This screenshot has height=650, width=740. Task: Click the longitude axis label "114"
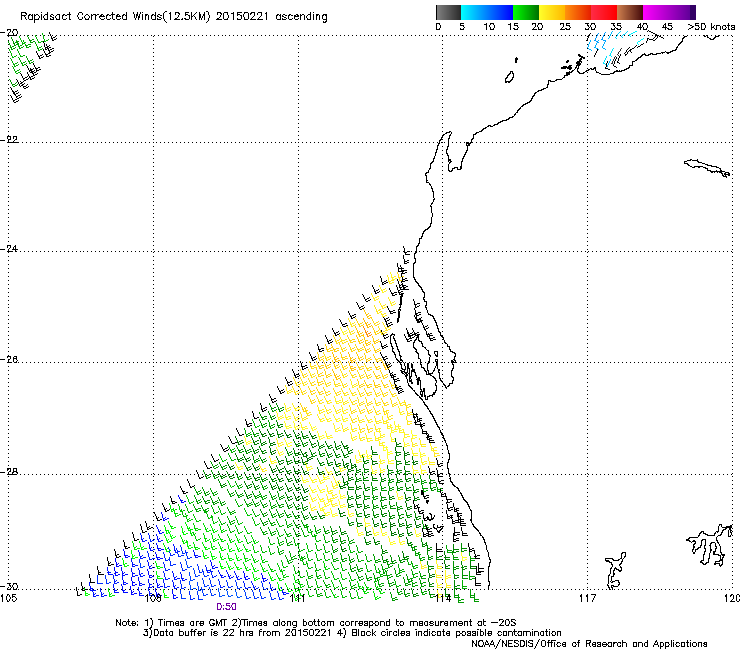[x=442, y=599]
